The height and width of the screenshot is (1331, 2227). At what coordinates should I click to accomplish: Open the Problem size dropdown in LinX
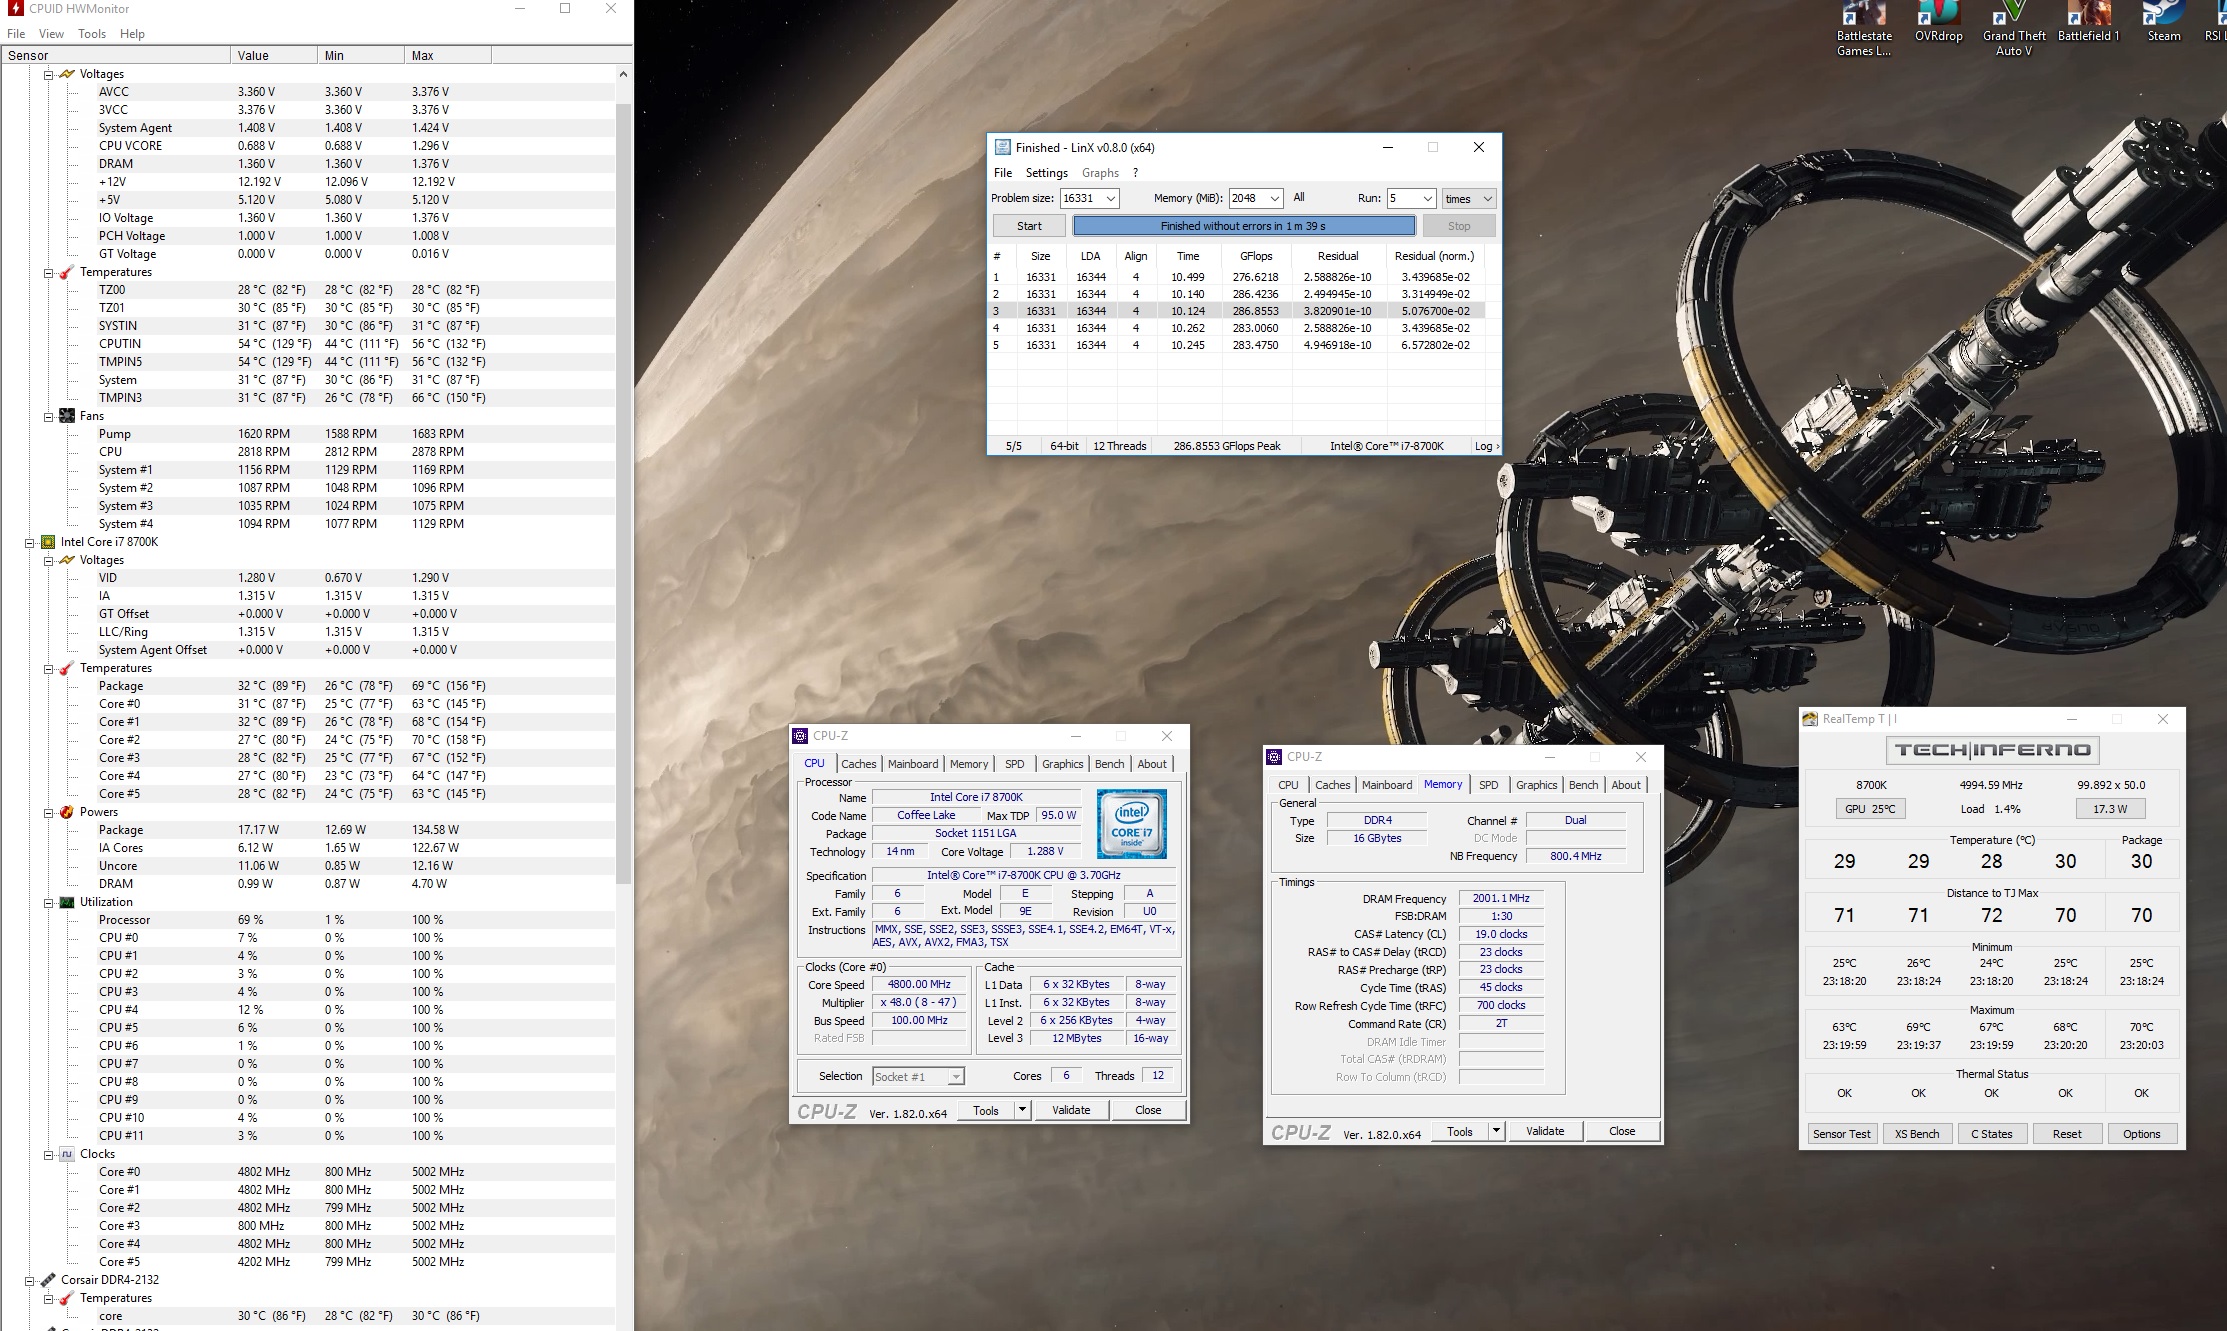point(1110,198)
